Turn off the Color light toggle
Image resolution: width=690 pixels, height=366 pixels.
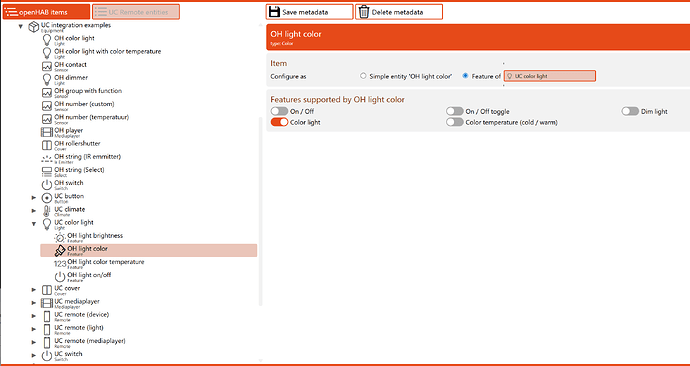point(279,122)
